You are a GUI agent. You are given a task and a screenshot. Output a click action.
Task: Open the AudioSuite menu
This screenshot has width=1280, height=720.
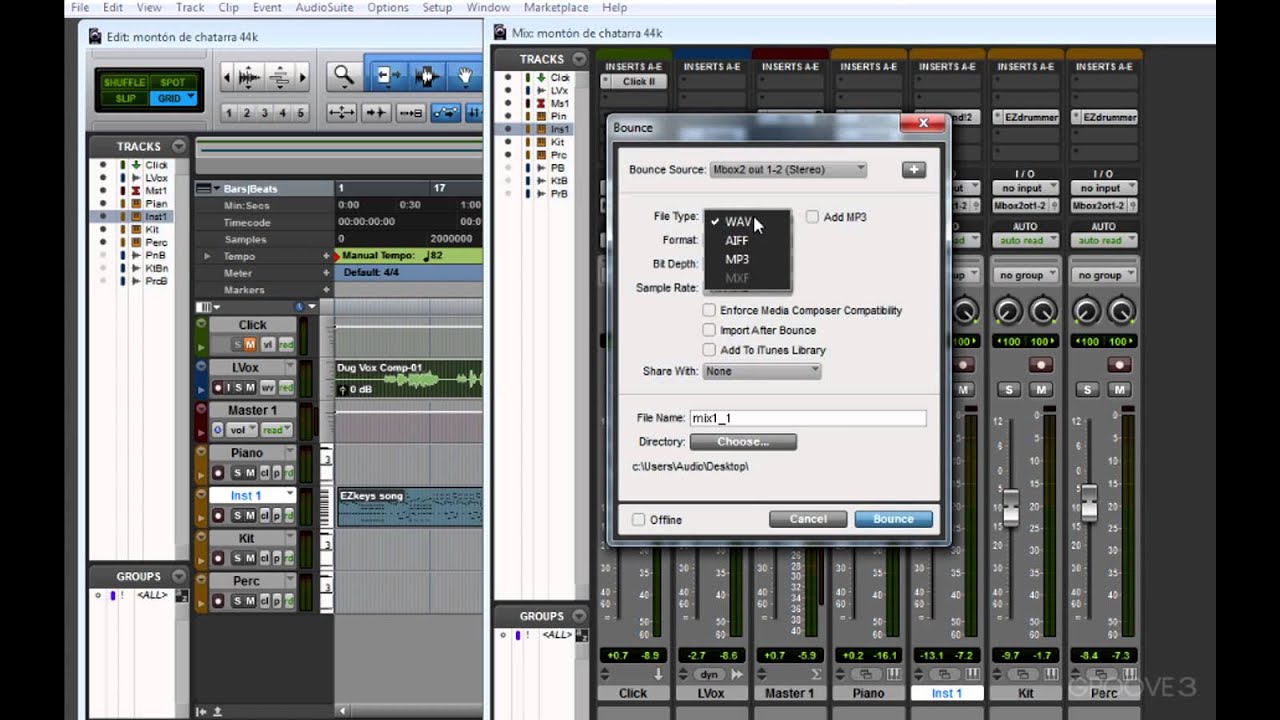tap(324, 7)
